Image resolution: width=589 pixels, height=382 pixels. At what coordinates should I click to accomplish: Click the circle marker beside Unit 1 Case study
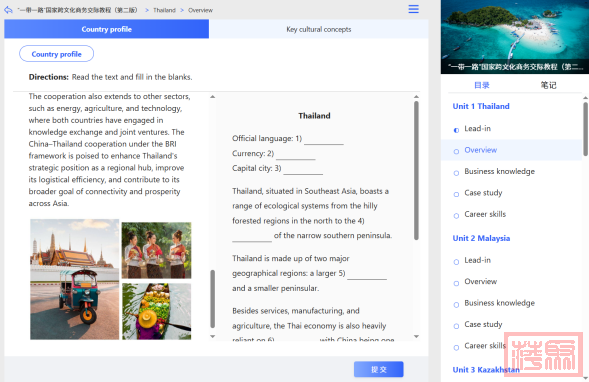[x=456, y=194]
